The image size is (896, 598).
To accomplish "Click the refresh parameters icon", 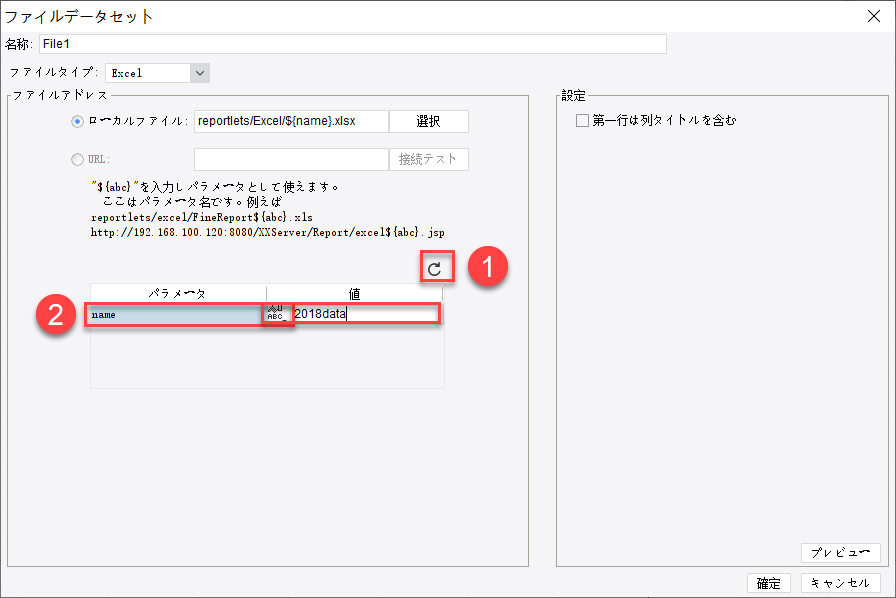I will (437, 266).
